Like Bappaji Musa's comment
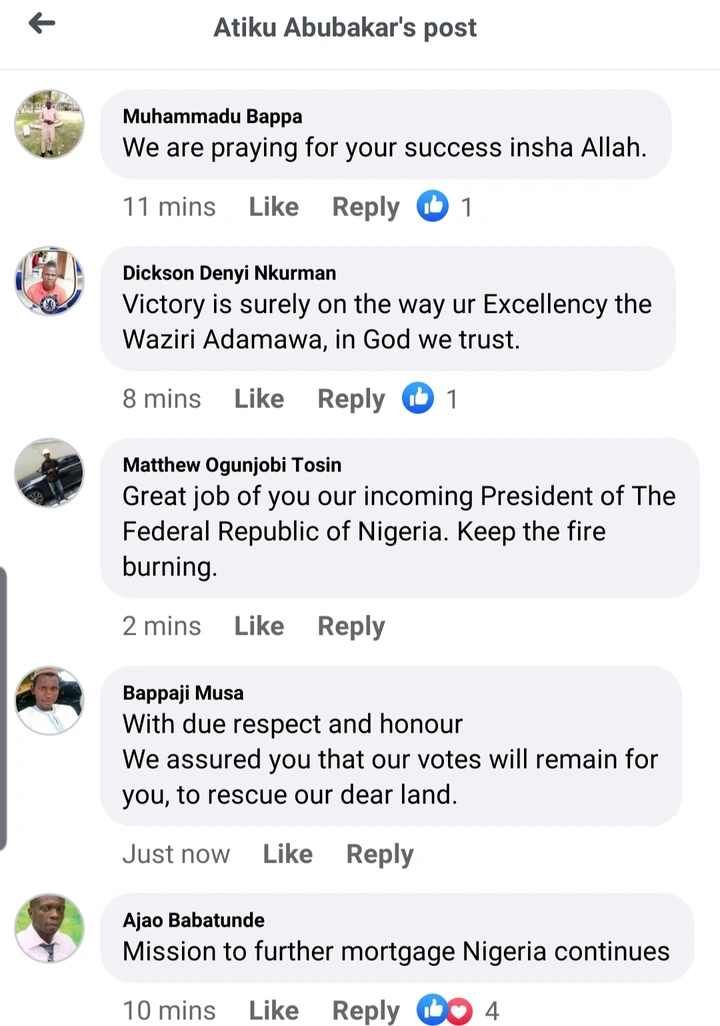Image resolution: width=720 pixels, height=1026 pixels. (288, 854)
